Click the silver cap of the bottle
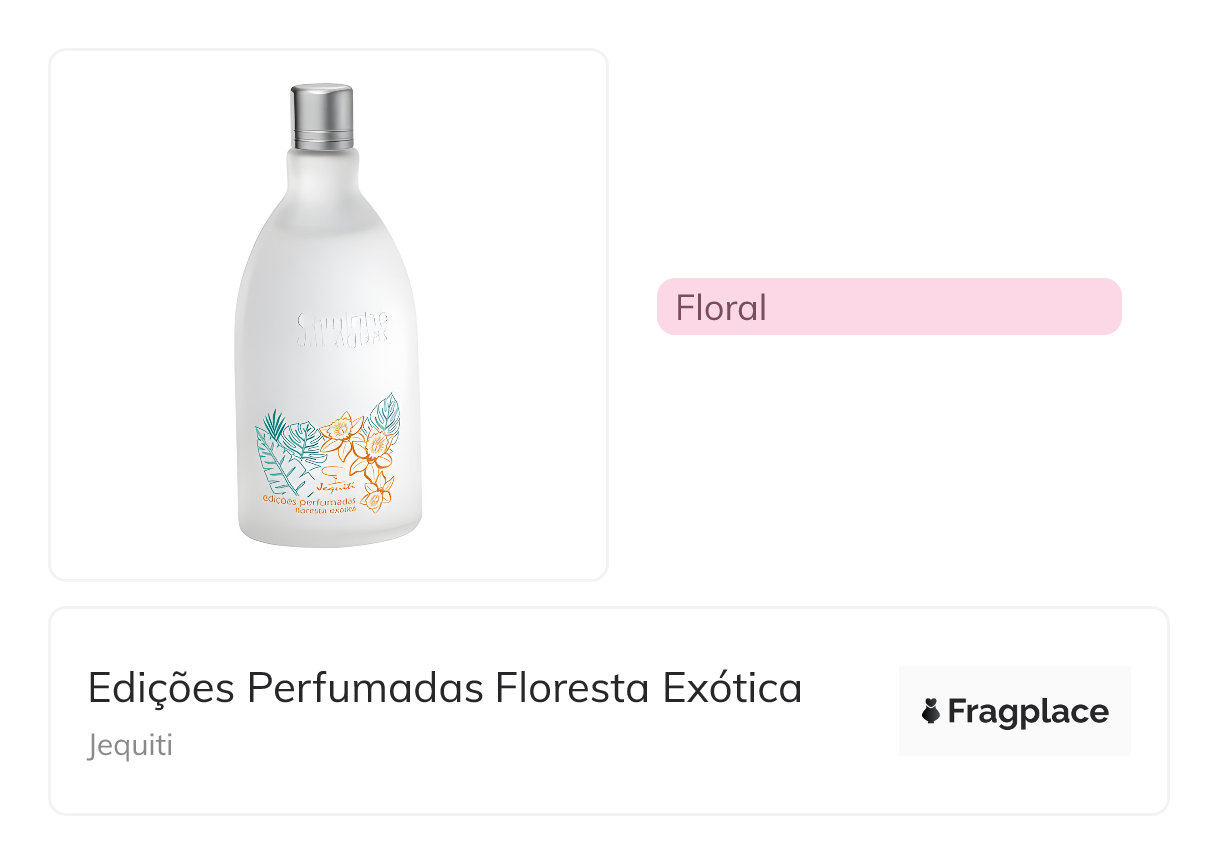Screen dimensions: 1218x864 [322, 117]
